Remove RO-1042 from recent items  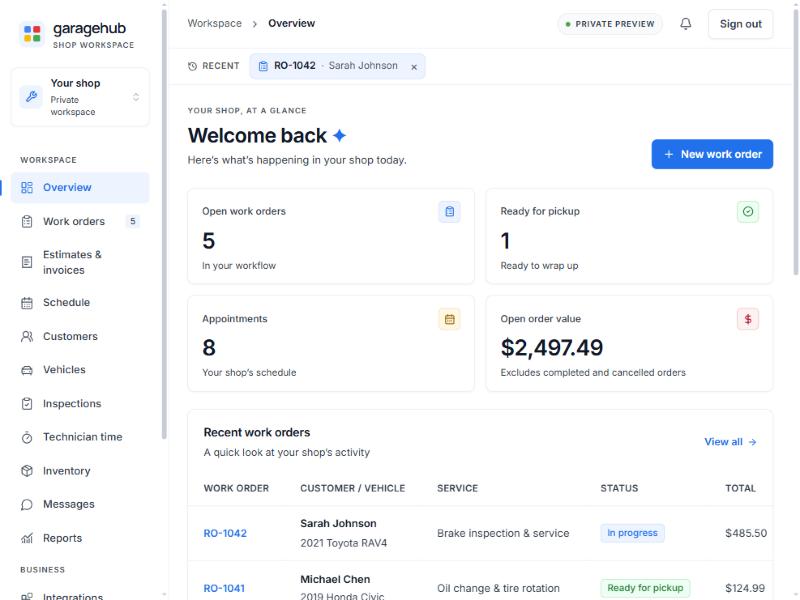click(414, 67)
